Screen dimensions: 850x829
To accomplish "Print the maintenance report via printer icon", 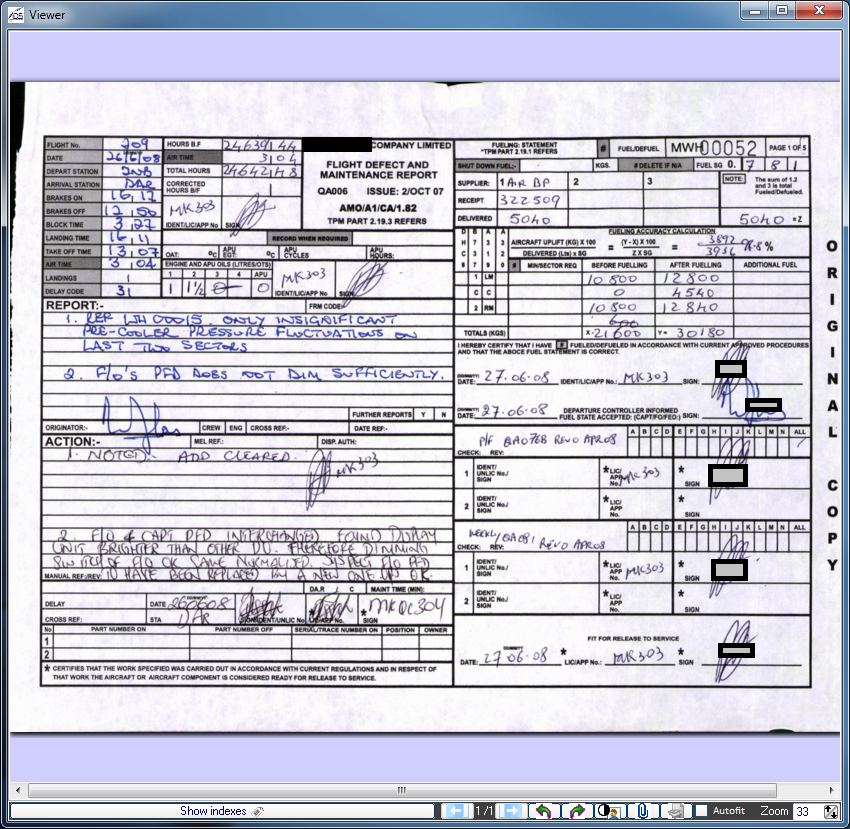I will coord(676,811).
